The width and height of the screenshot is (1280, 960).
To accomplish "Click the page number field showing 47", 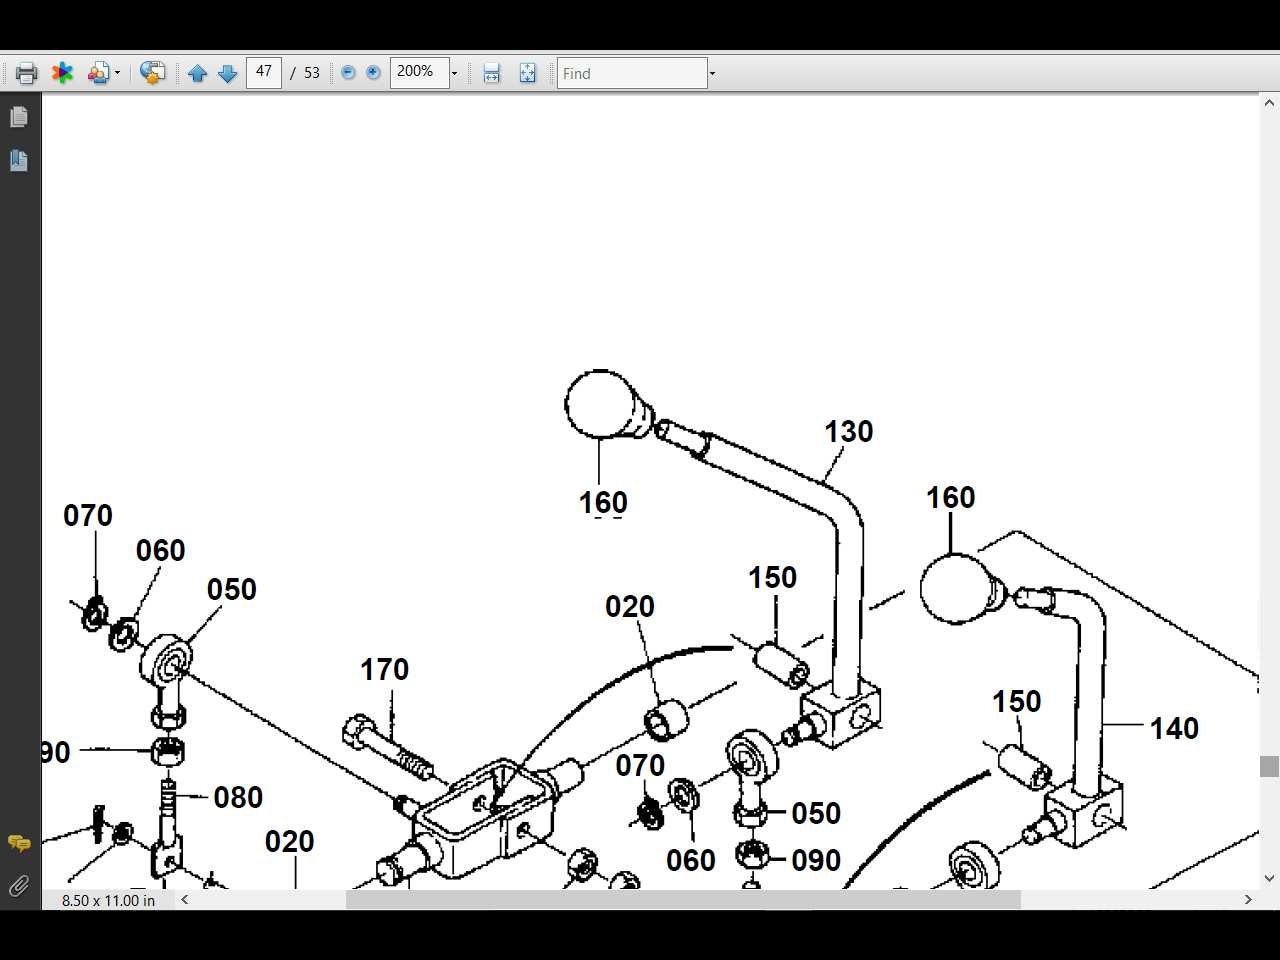I will [x=263, y=71].
